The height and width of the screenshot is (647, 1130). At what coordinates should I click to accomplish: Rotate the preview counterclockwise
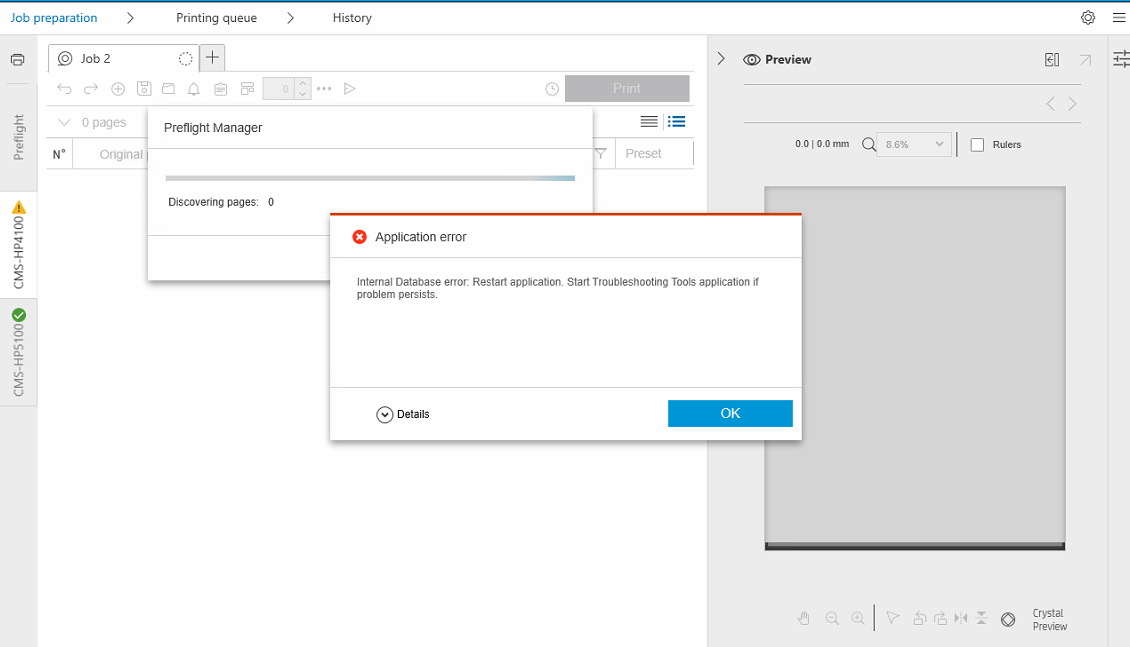tap(919, 618)
